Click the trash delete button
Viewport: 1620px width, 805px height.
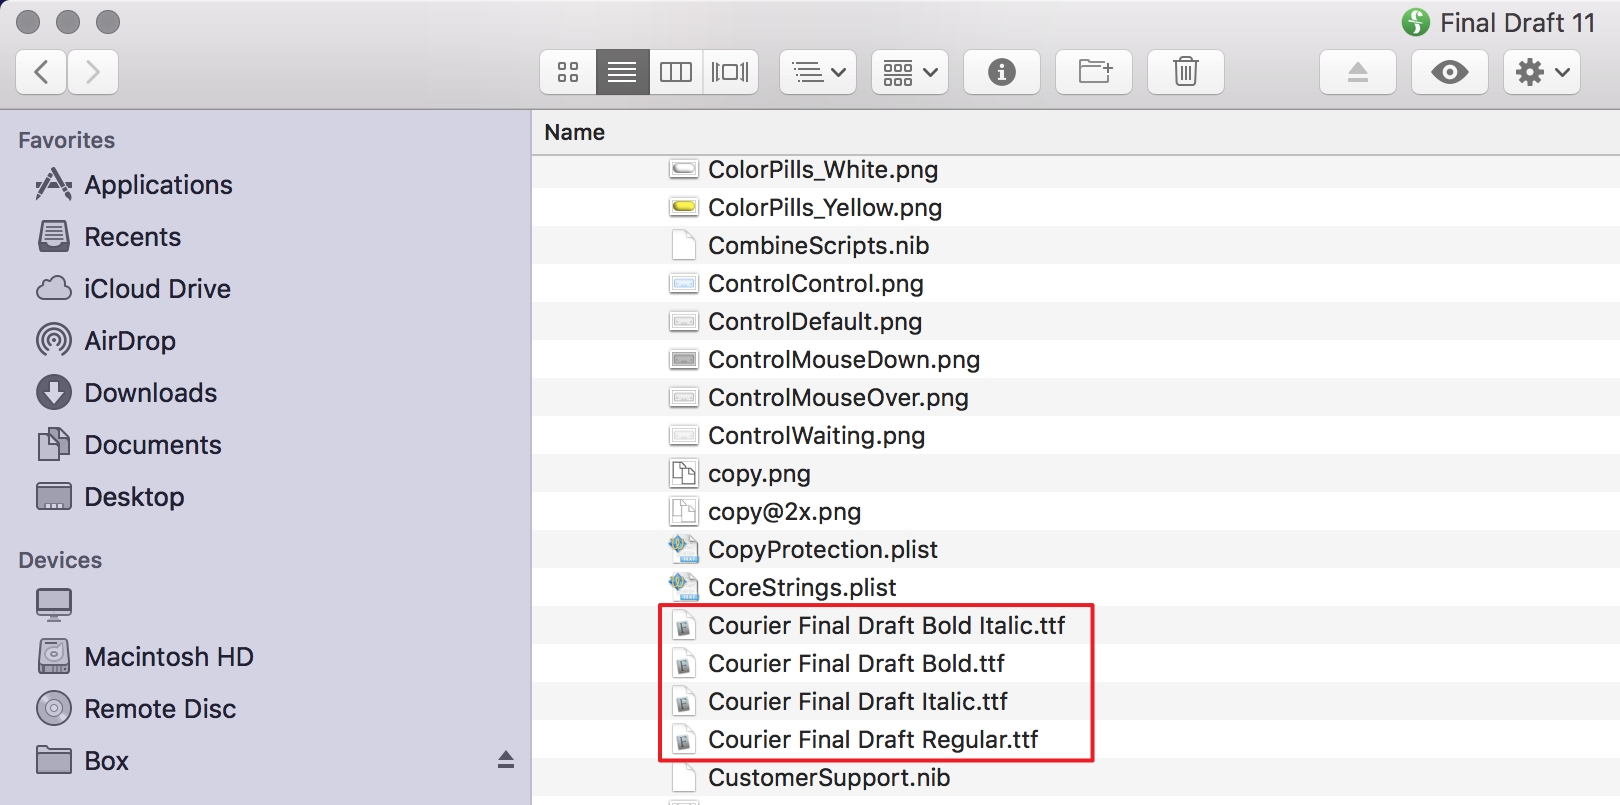tap(1186, 72)
